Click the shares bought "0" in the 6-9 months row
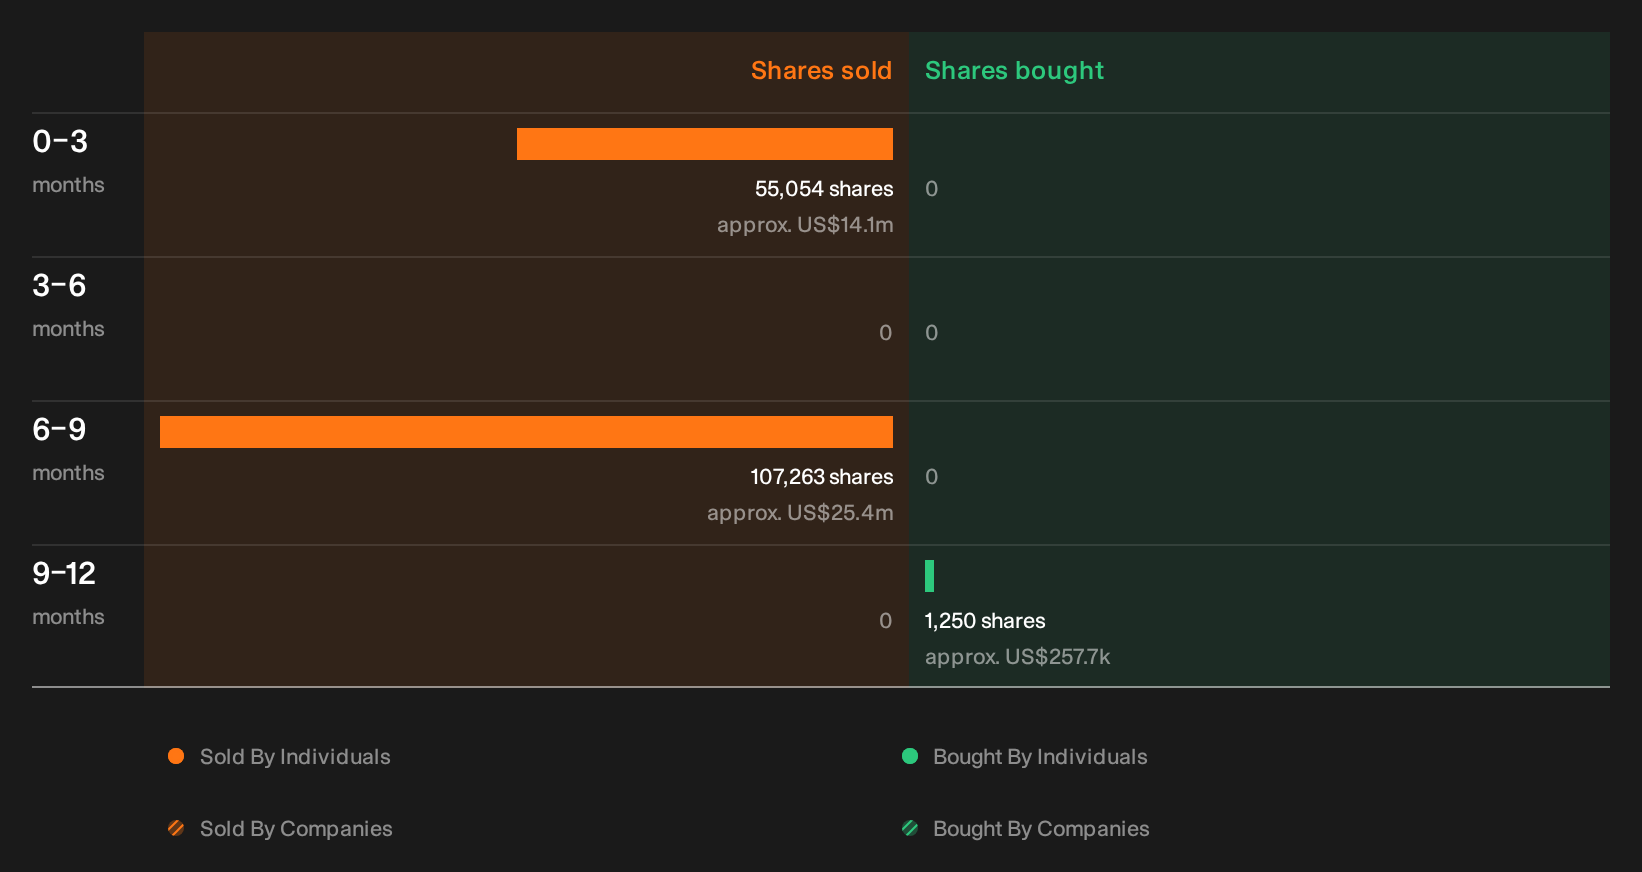Image resolution: width=1642 pixels, height=872 pixels. pos(932,477)
